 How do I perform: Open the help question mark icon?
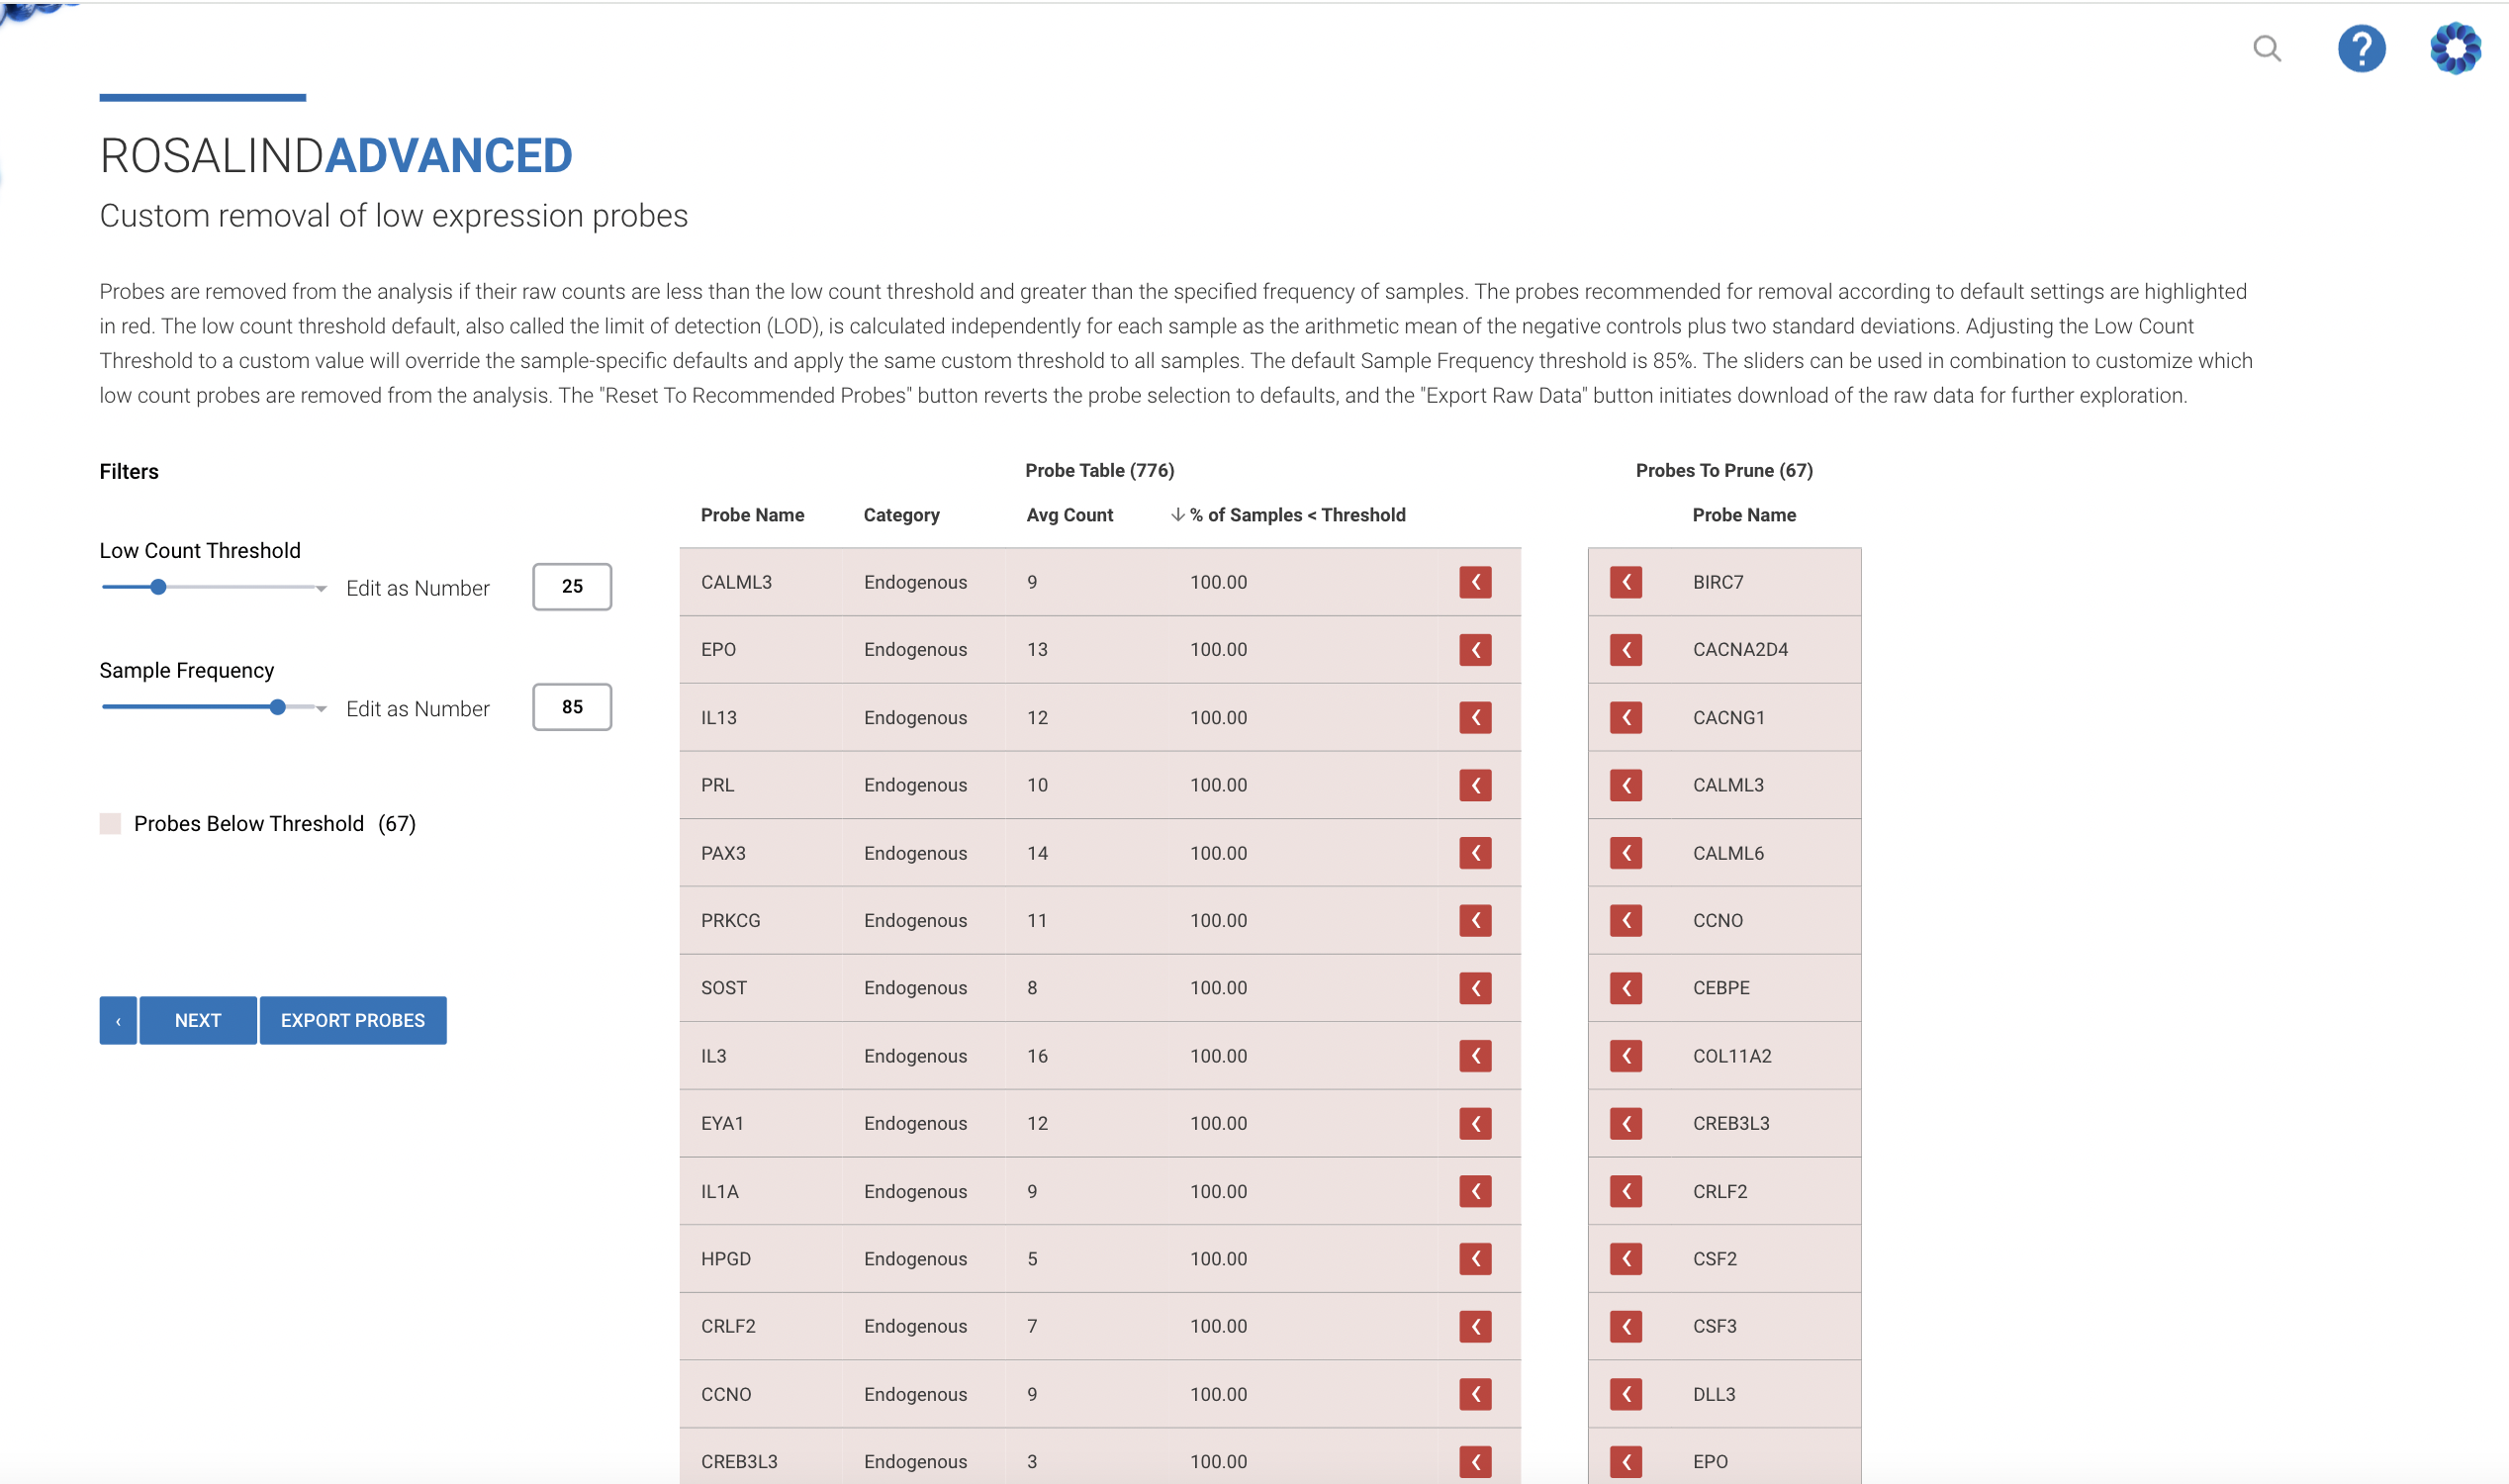[2360, 48]
